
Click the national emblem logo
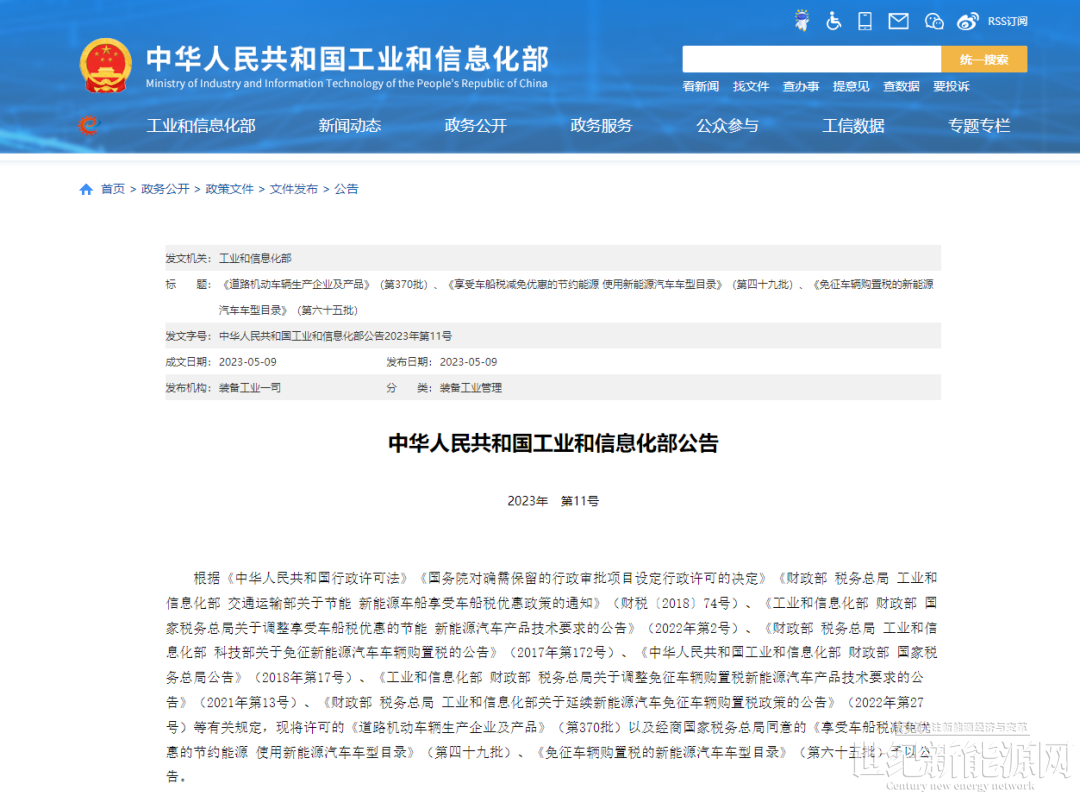(106, 65)
